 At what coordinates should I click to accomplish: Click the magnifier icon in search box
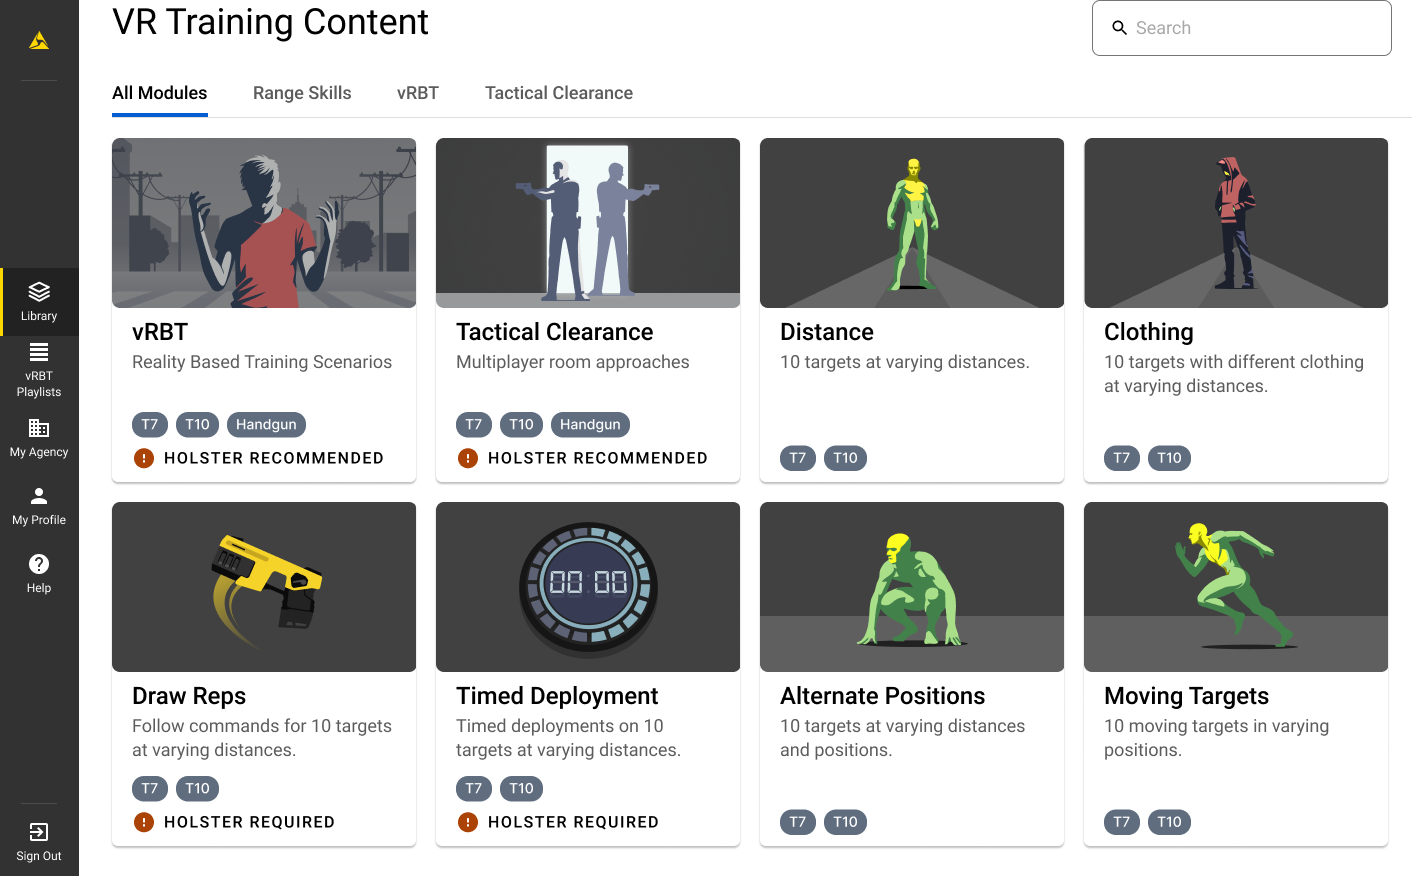(x=1120, y=28)
